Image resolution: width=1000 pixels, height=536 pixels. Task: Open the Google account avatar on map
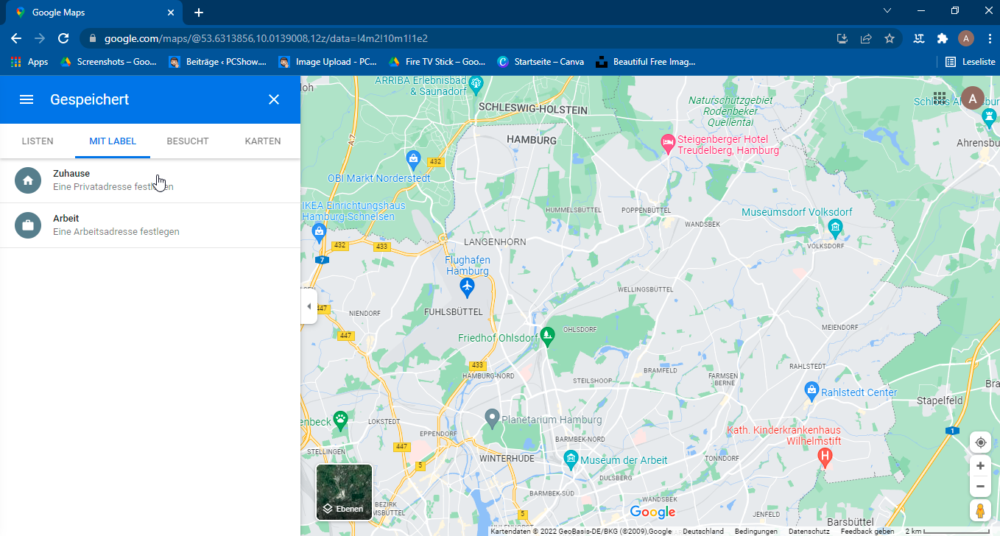click(972, 98)
